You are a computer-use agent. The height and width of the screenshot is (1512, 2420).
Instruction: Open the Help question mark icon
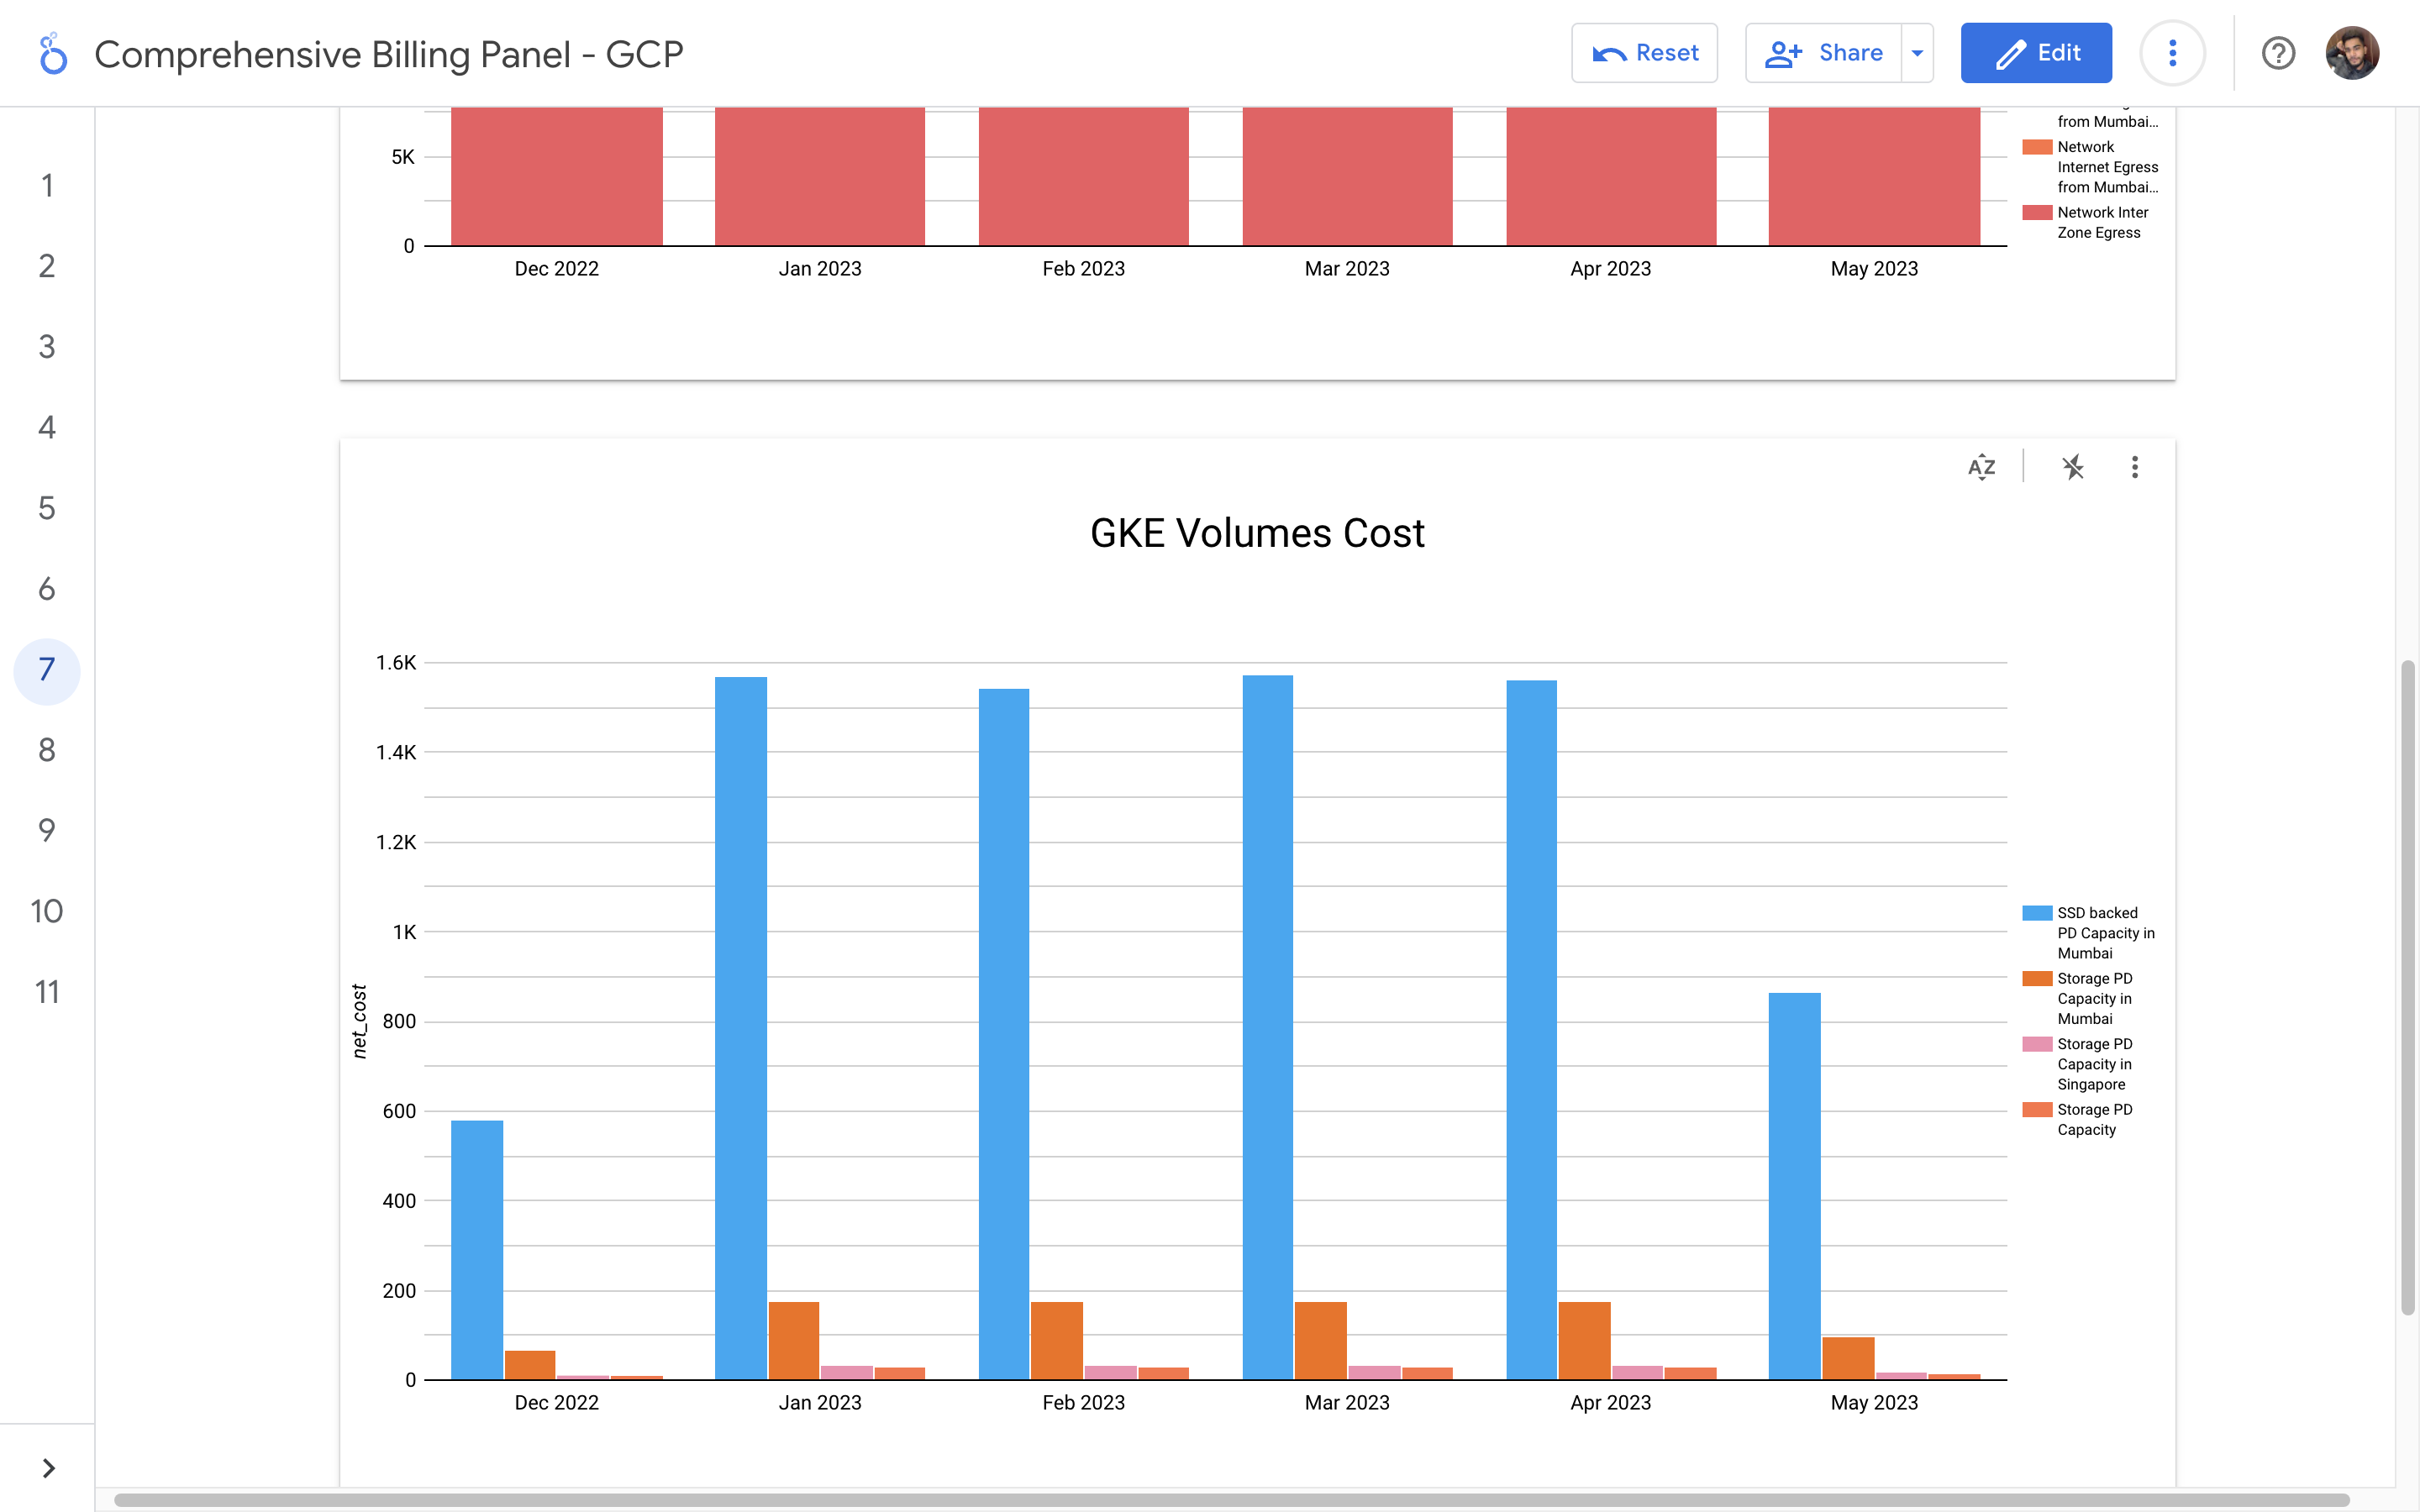pyautogui.click(x=2278, y=53)
